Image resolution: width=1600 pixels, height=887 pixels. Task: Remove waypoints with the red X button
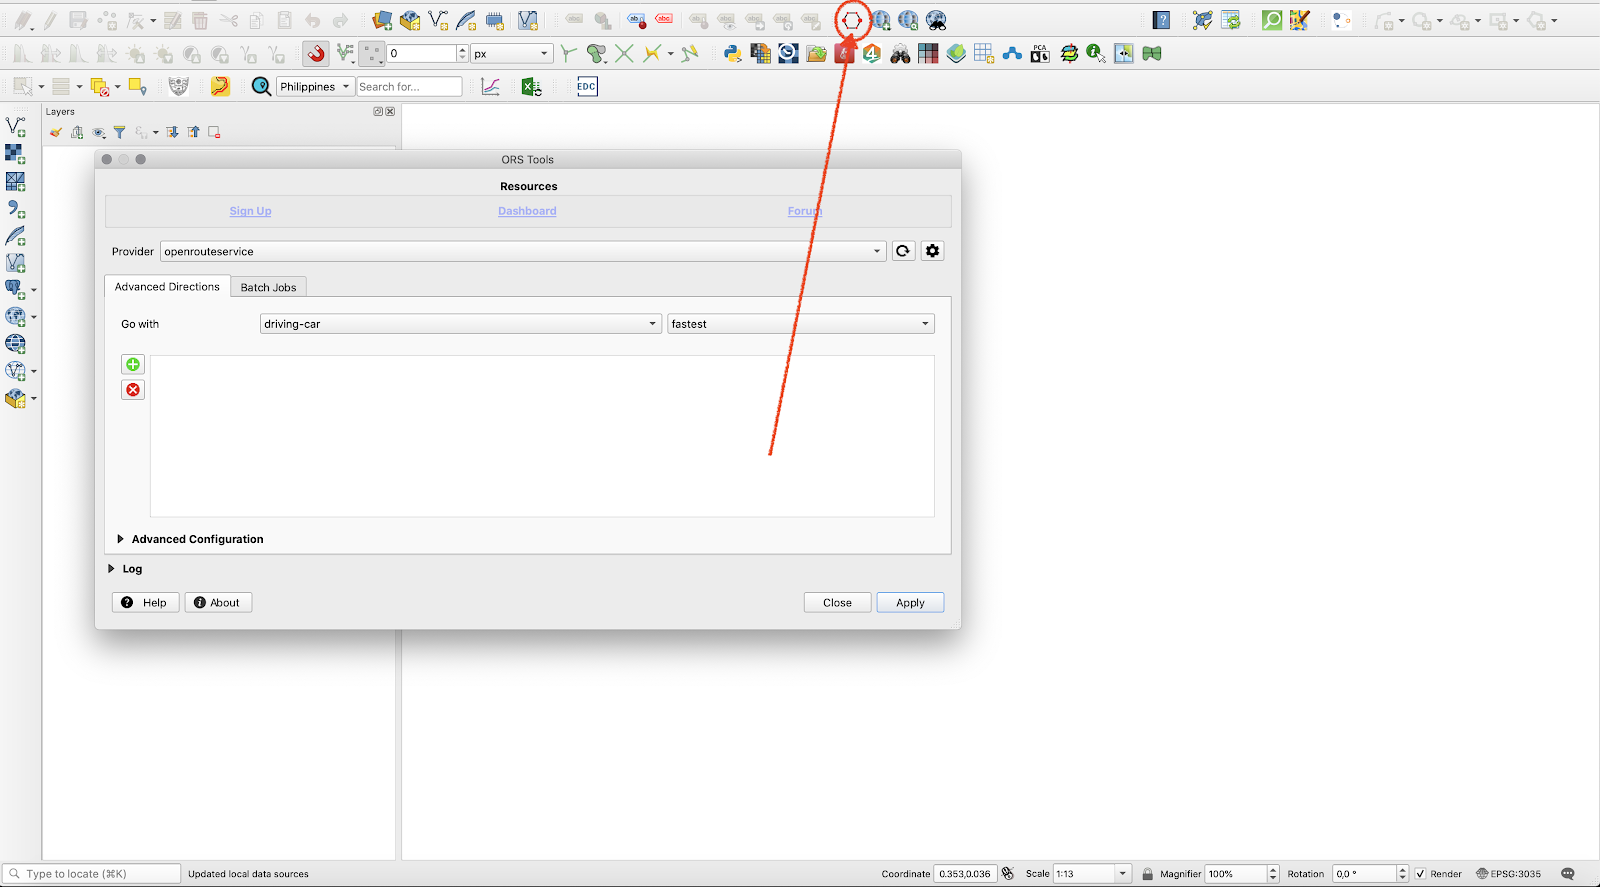coord(133,390)
